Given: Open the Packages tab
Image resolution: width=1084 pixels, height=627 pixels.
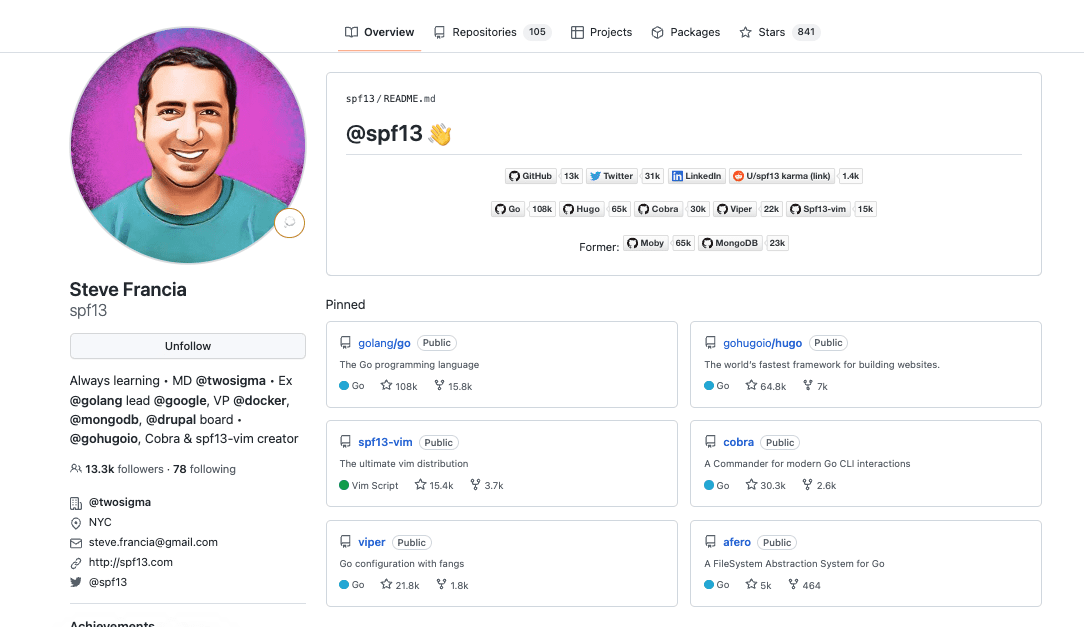Looking at the screenshot, I should coord(686,32).
